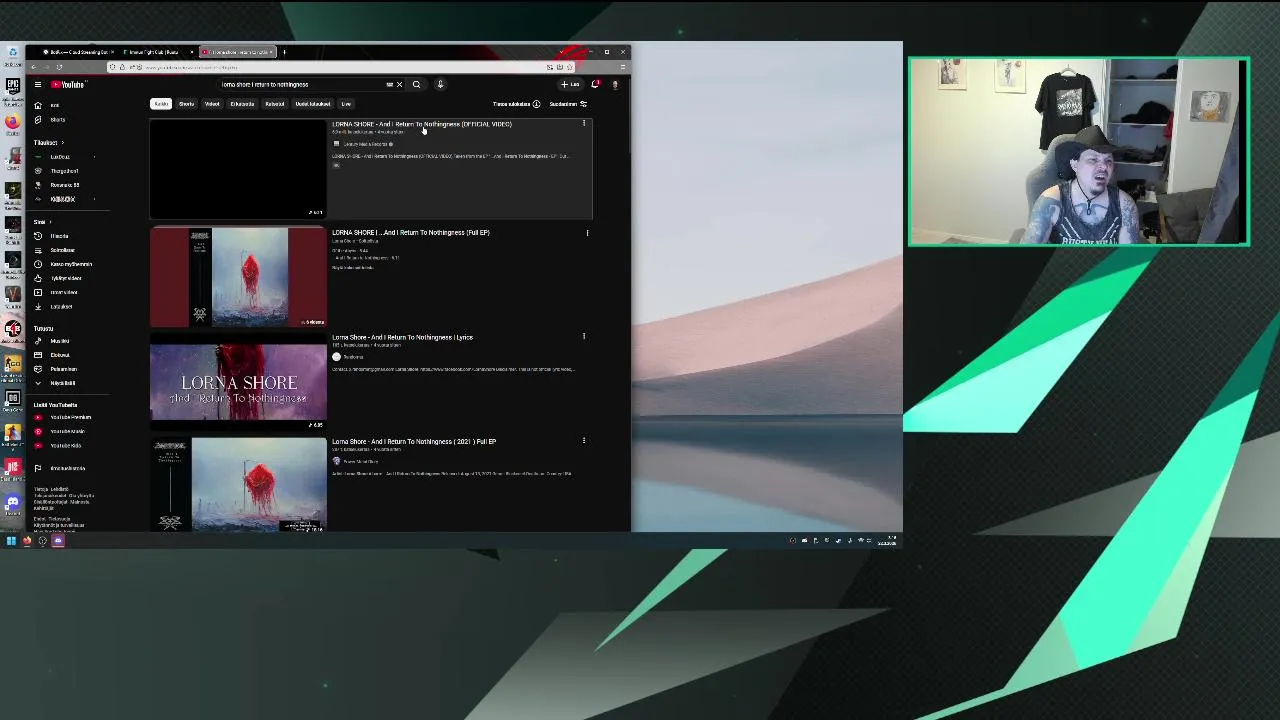Select the 'Videot' filter chip
Image resolution: width=1280 pixels, height=720 pixels.
coord(212,104)
